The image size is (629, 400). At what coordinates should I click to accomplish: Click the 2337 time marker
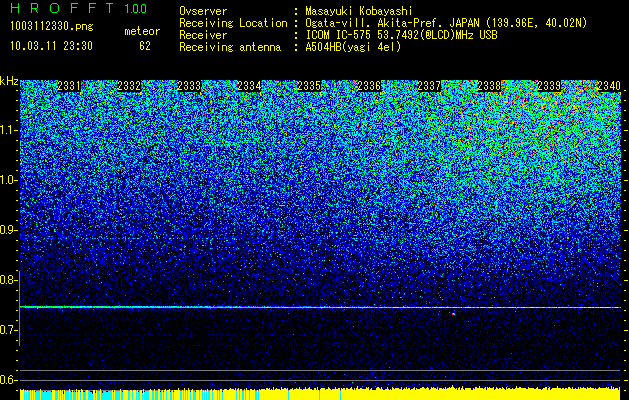coord(429,86)
